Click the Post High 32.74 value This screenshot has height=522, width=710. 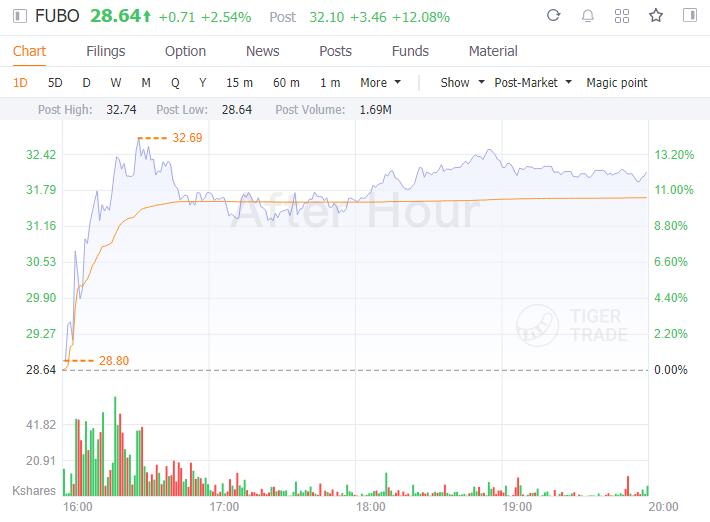(121, 110)
